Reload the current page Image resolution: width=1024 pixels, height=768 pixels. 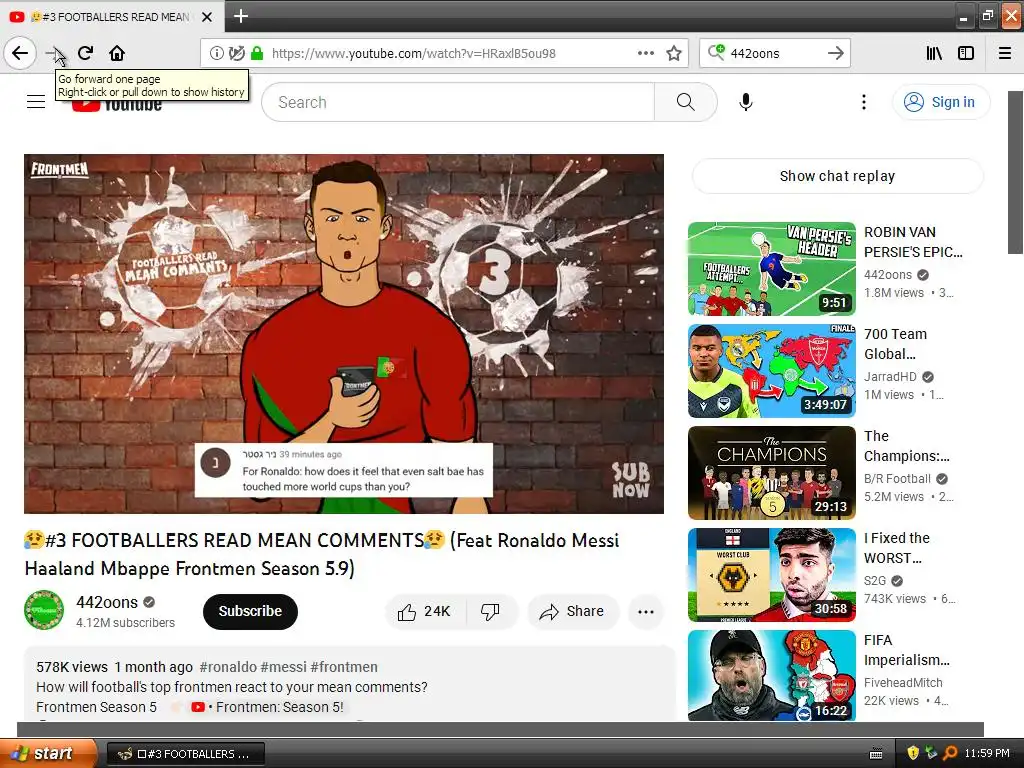[x=86, y=53]
